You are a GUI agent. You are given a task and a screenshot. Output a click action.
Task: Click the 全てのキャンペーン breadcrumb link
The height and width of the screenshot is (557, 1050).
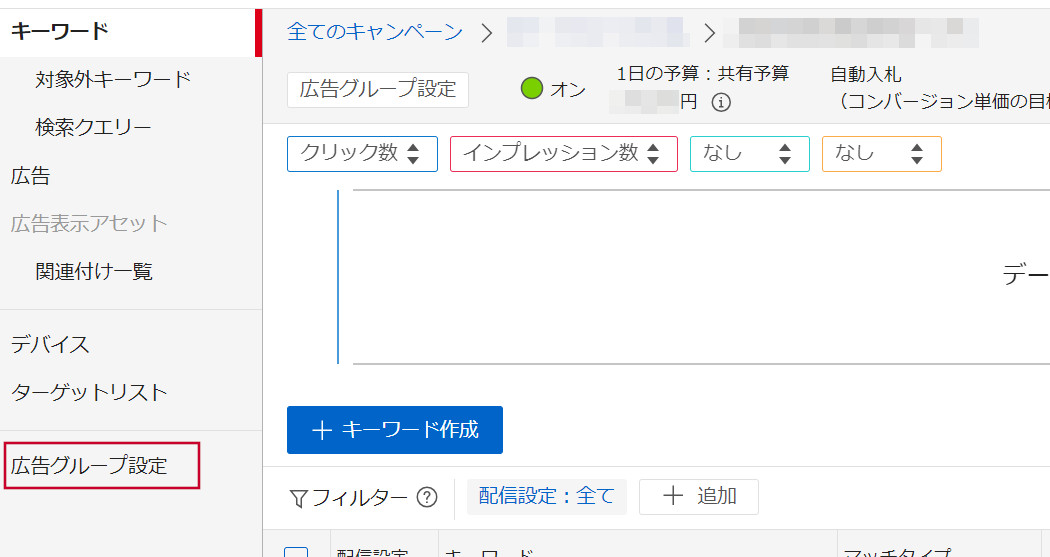[375, 31]
